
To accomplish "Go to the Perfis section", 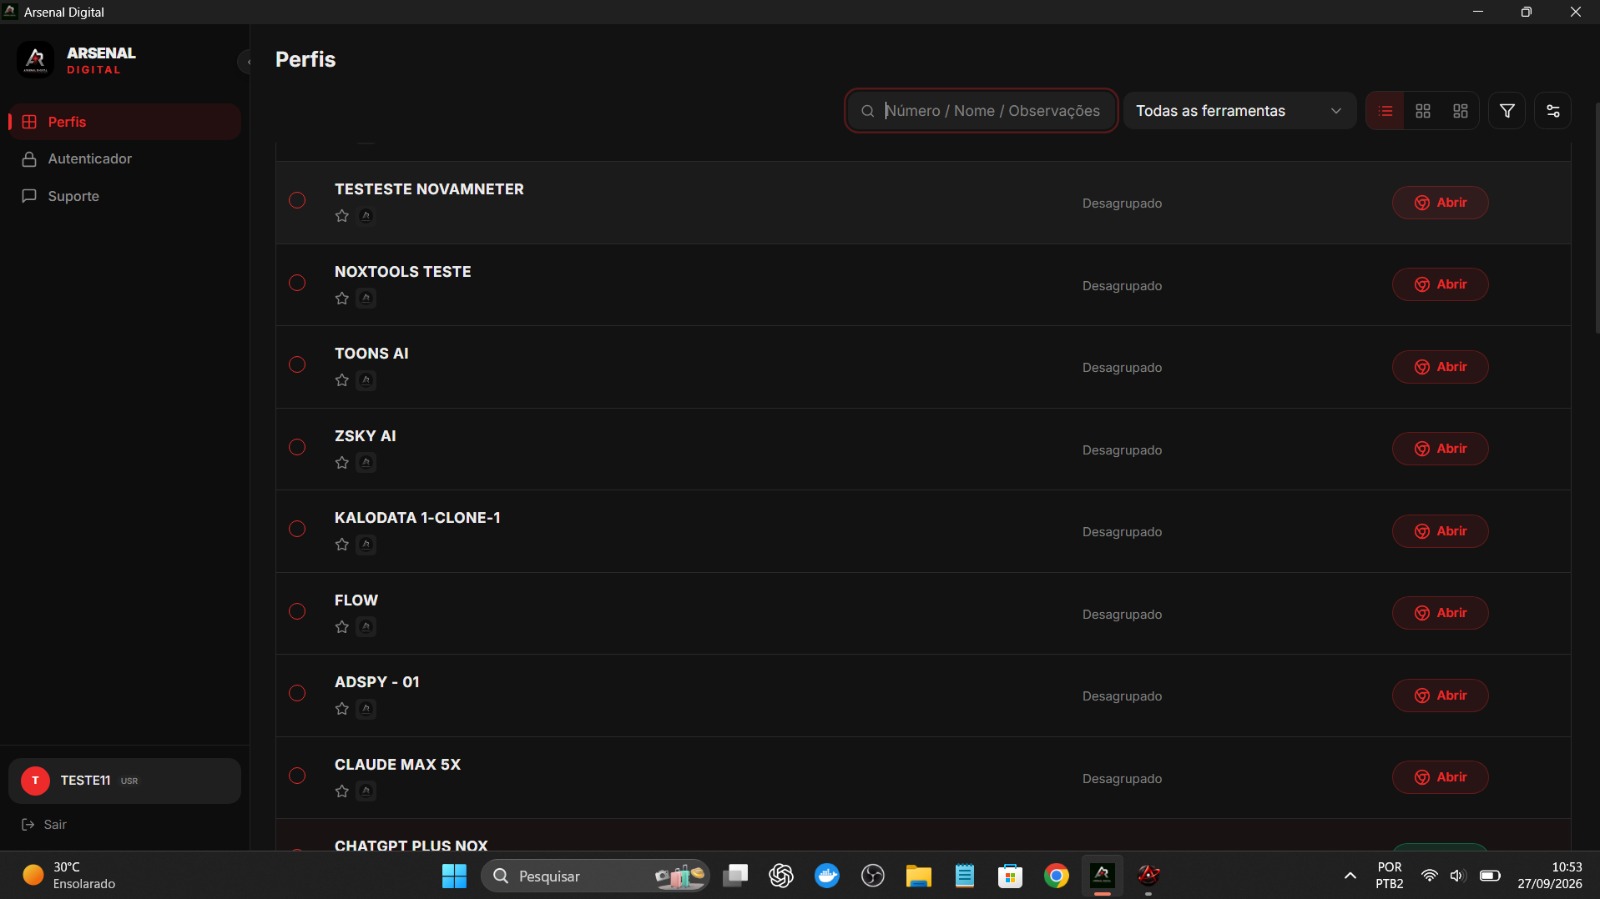I will (x=125, y=122).
